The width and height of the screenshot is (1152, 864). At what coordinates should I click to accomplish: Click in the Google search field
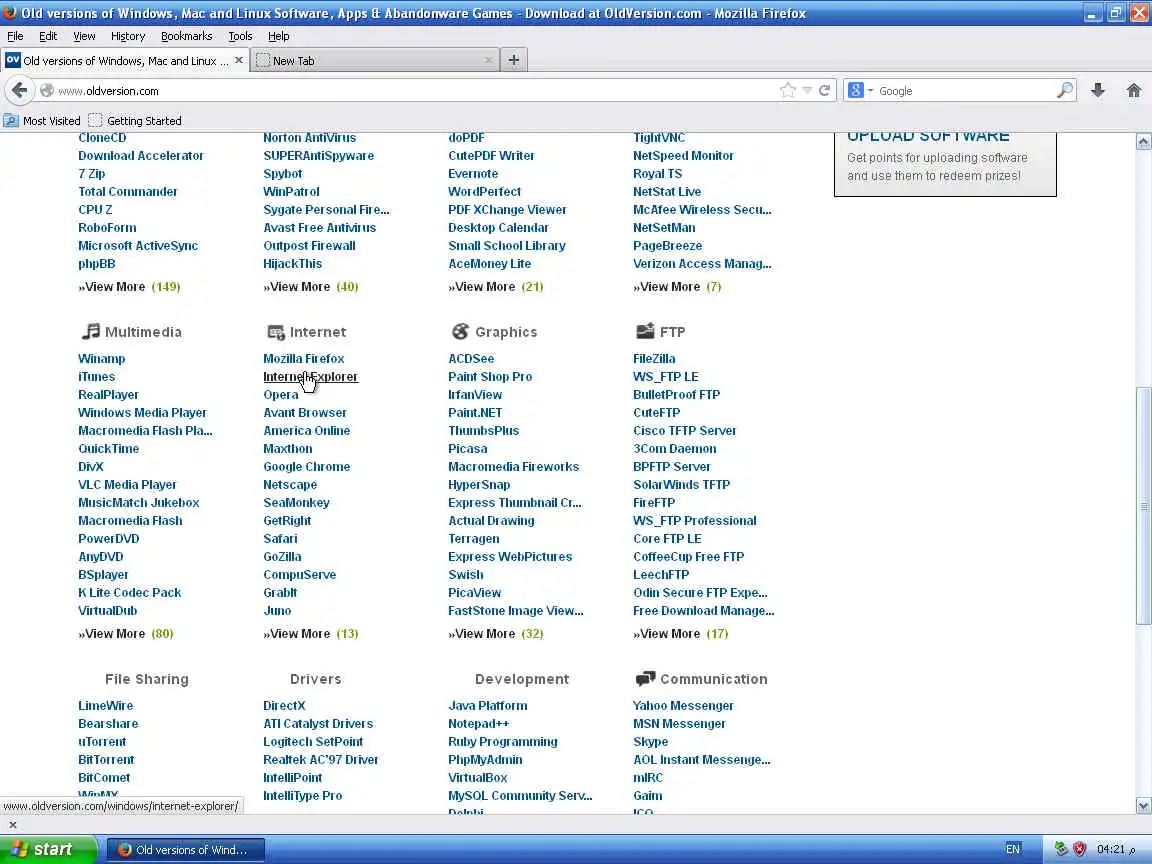pos(964,90)
